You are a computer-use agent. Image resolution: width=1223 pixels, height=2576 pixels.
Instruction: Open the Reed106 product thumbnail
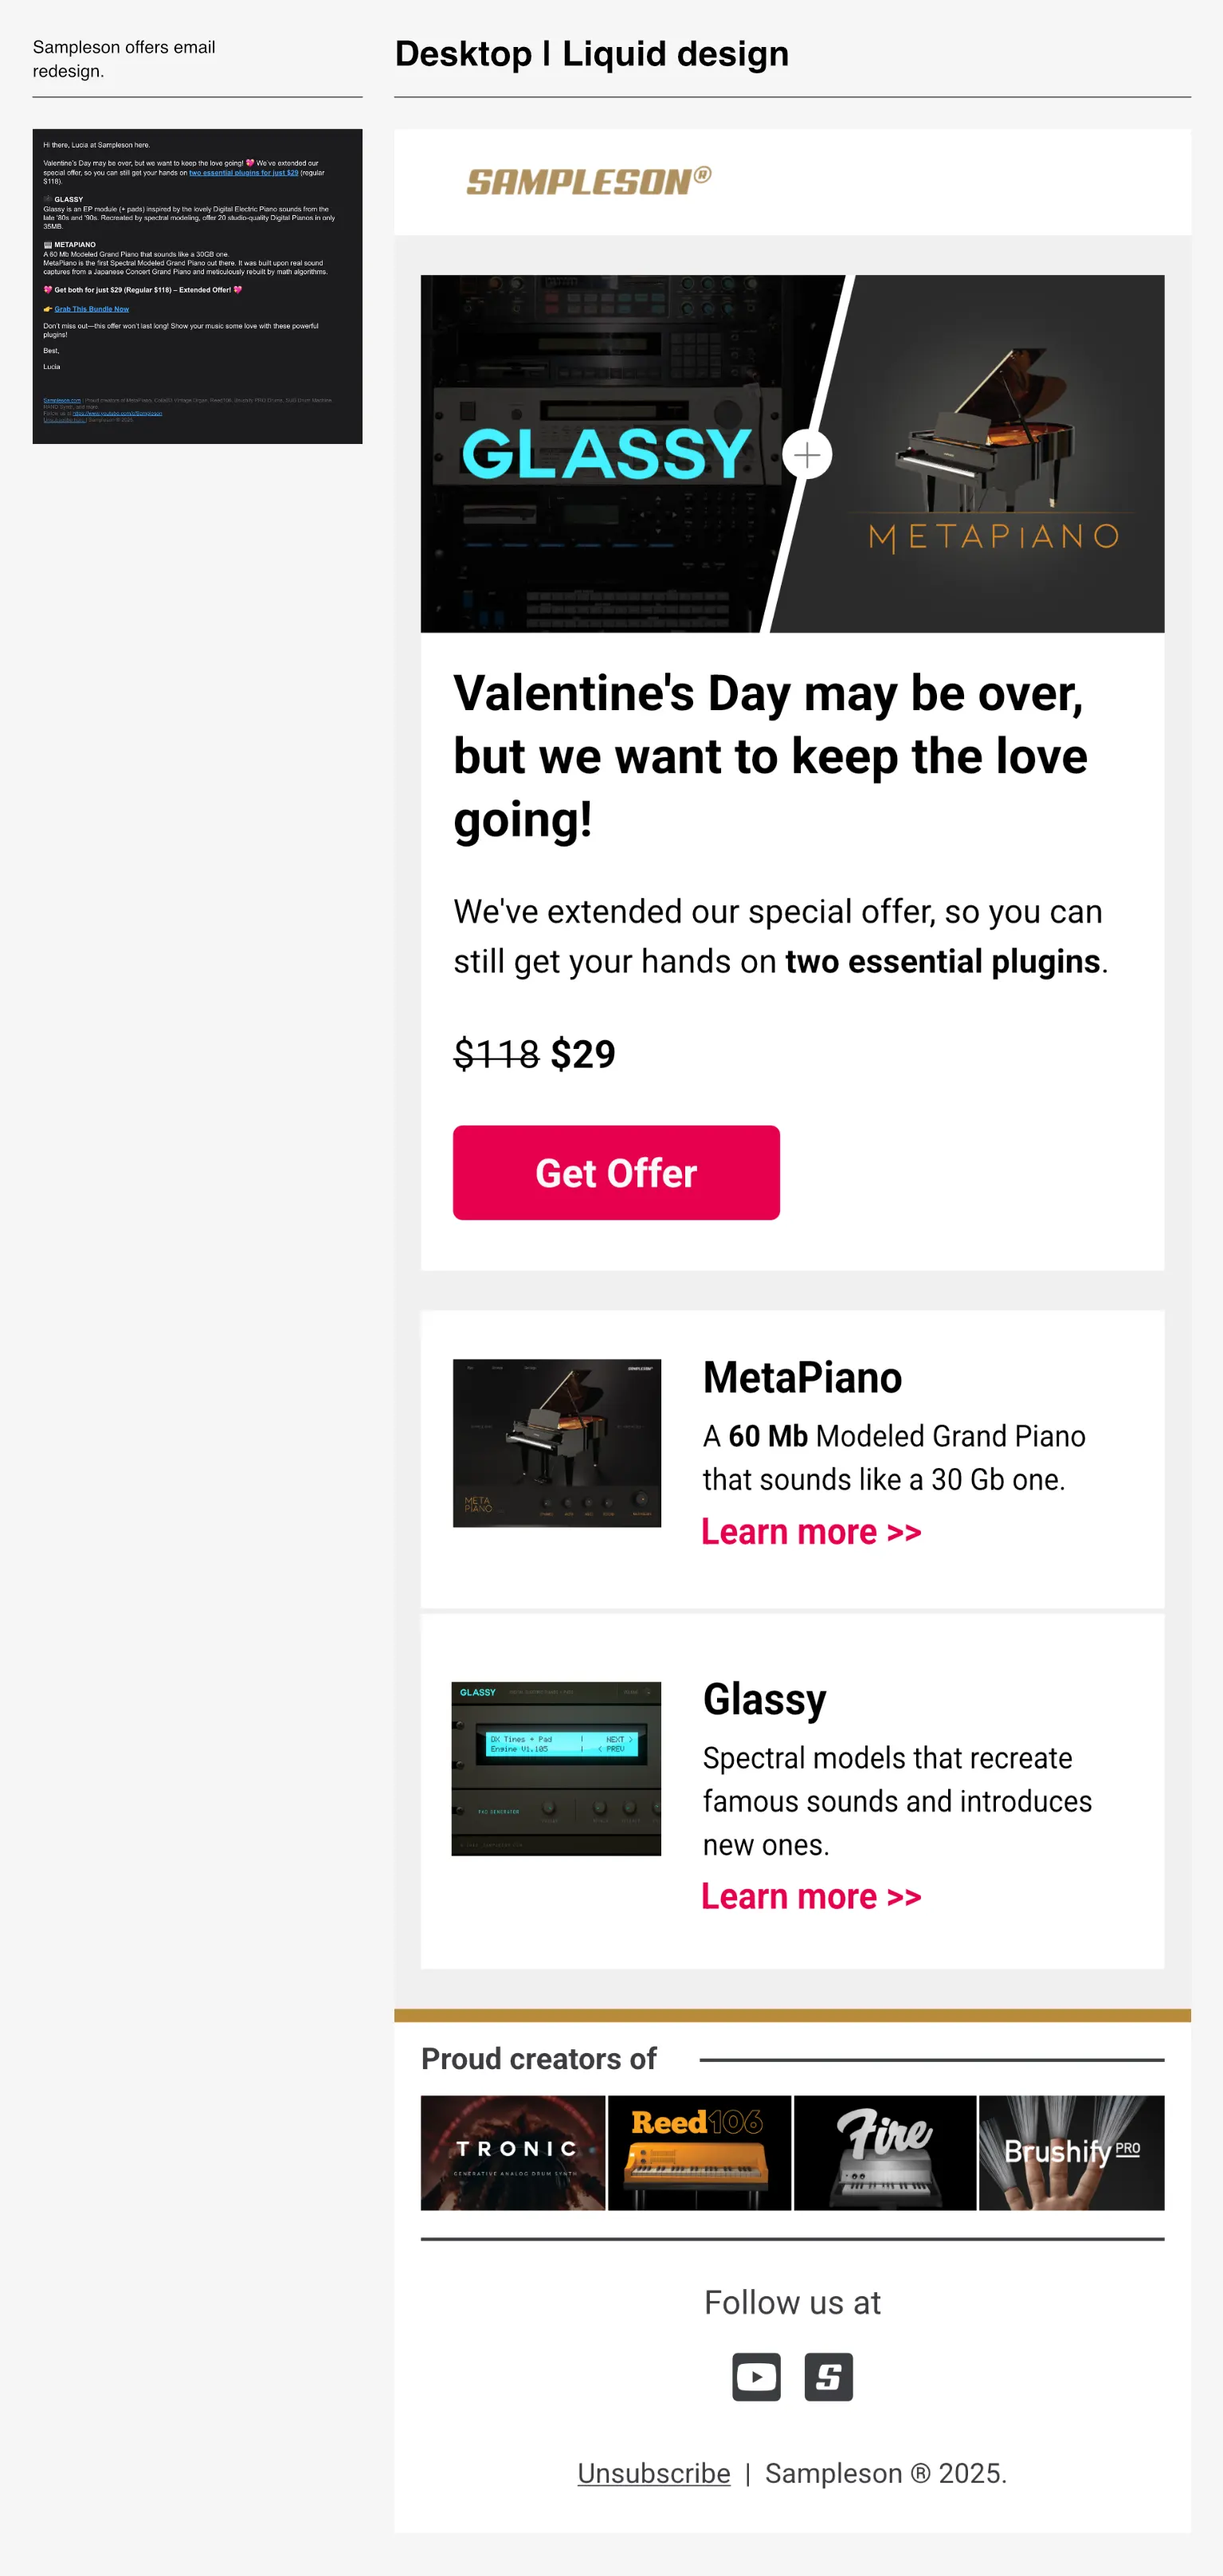[x=699, y=2152]
